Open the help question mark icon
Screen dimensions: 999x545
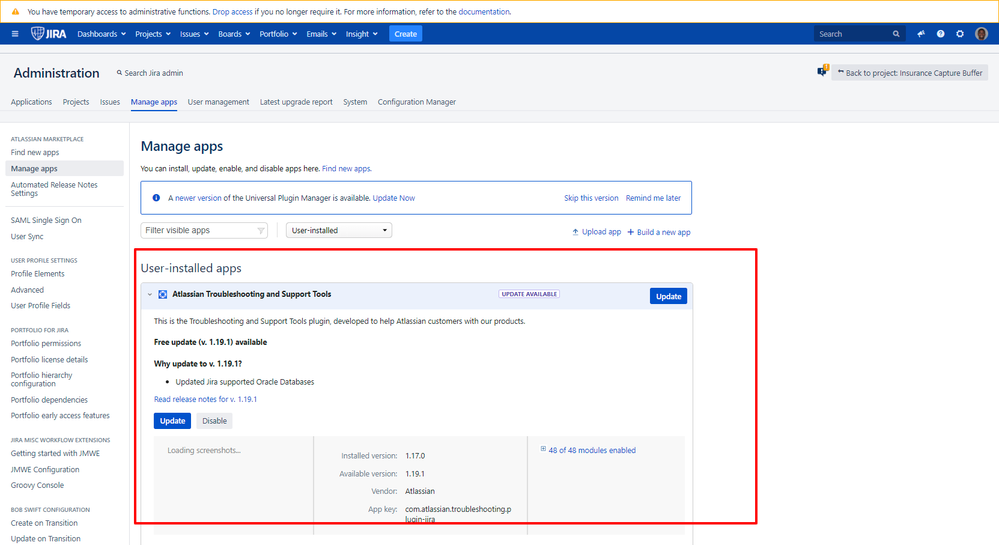[x=940, y=34]
